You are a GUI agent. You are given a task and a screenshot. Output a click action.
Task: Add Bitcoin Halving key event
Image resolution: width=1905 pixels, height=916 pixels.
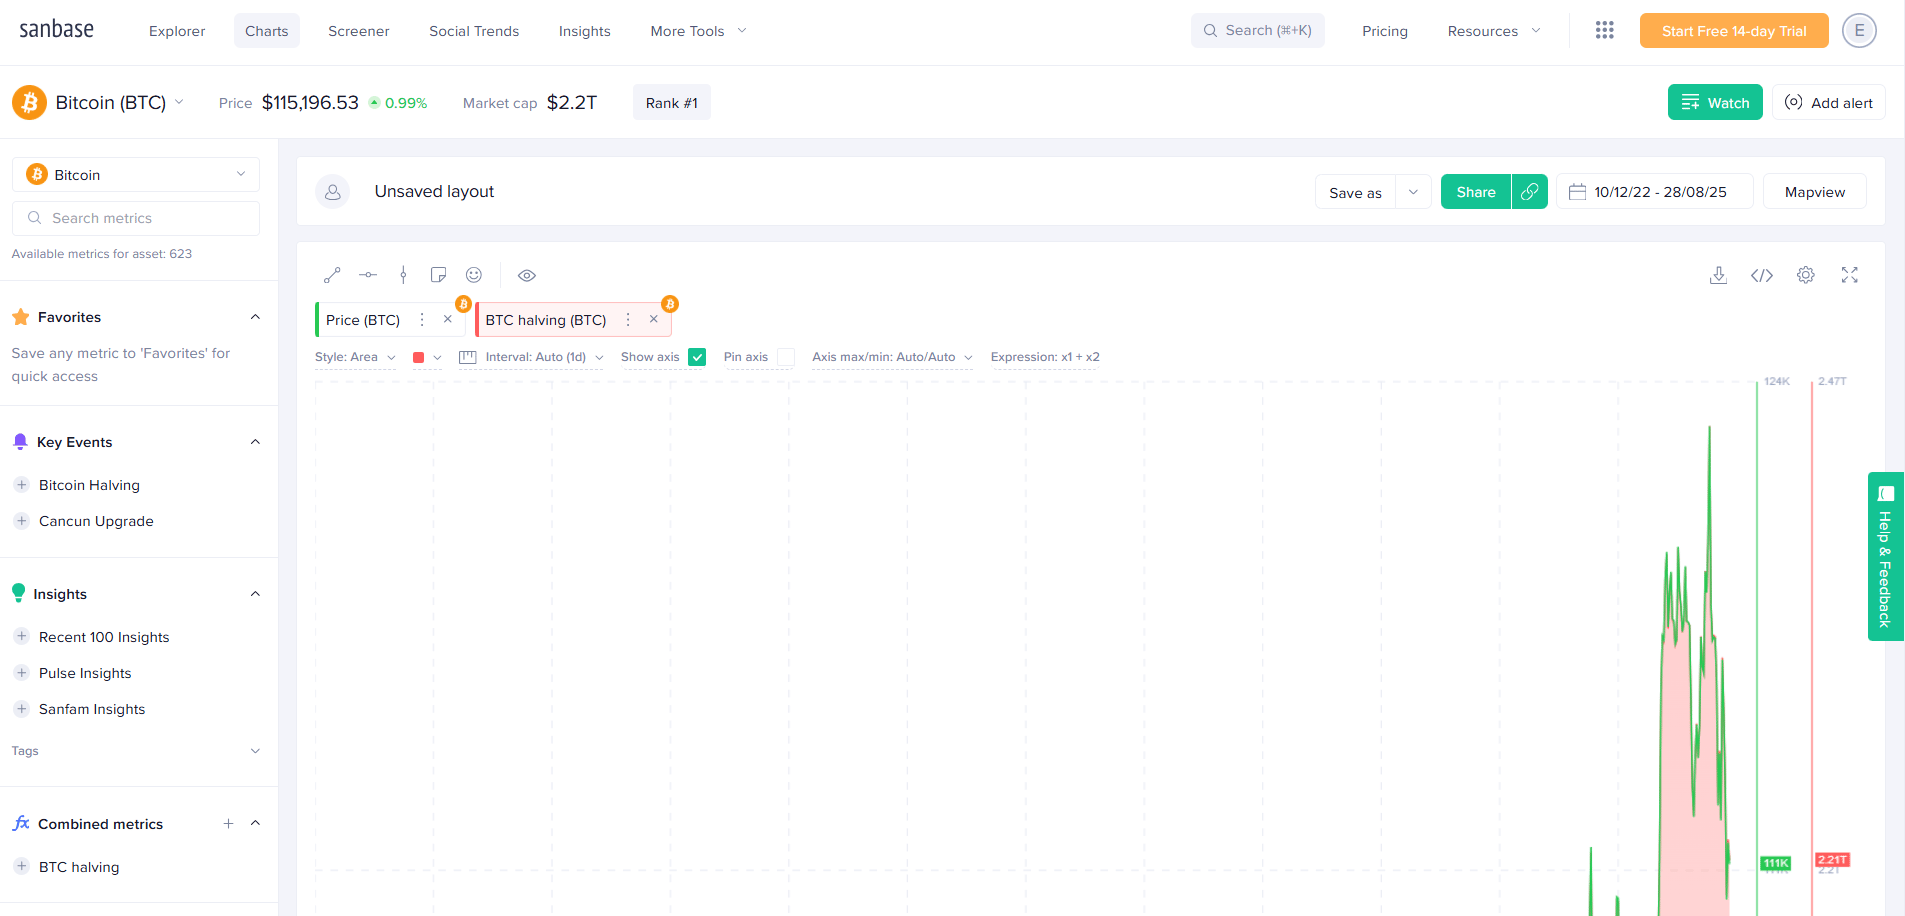[21, 485]
